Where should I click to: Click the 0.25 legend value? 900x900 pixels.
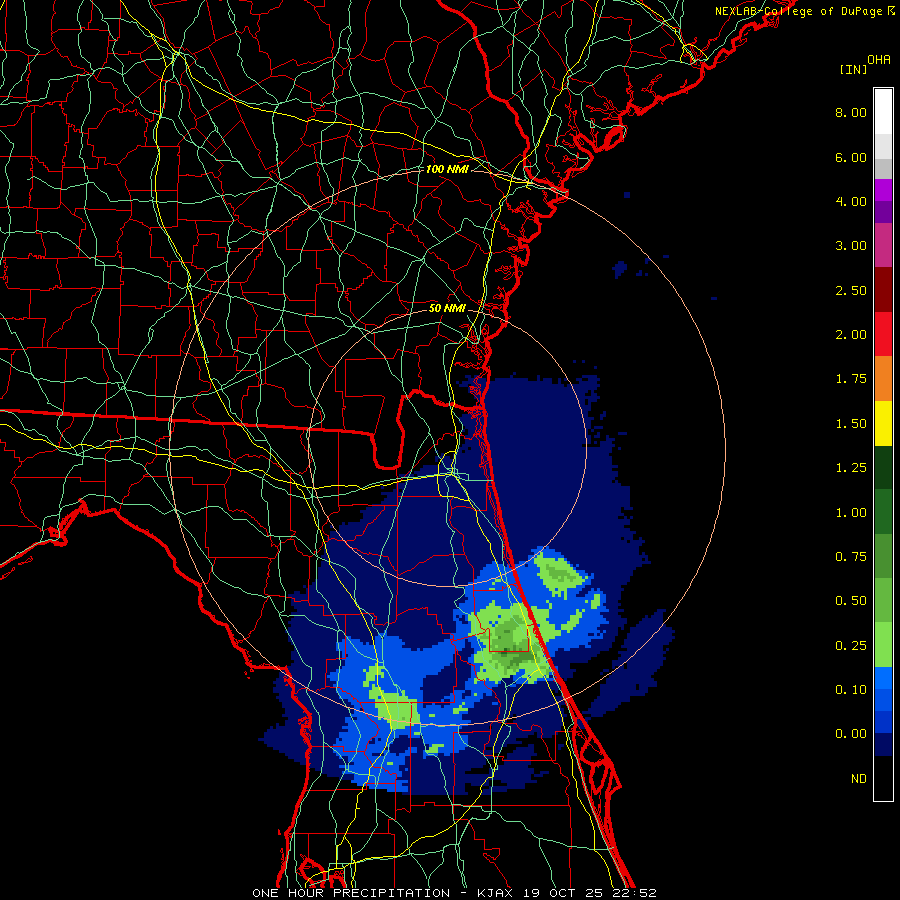pyautogui.click(x=851, y=646)
